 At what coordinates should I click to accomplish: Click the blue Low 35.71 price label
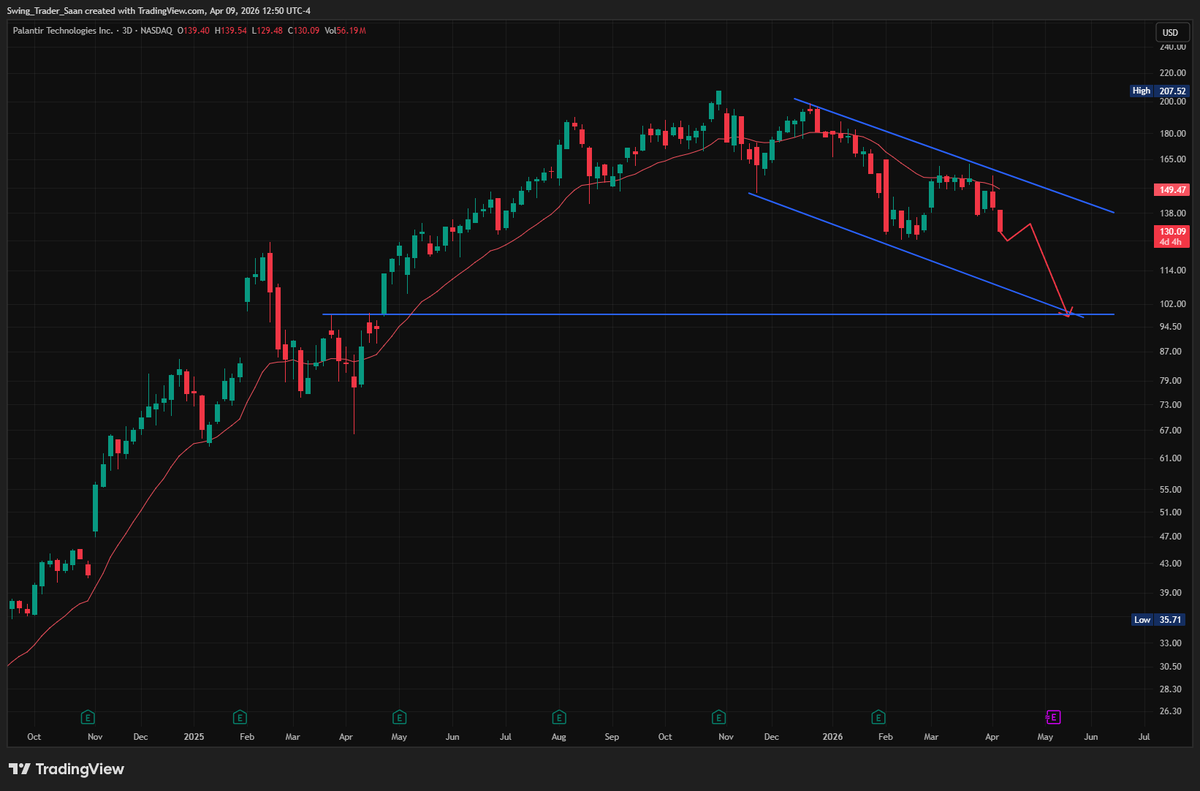(x=1157, y=620)
